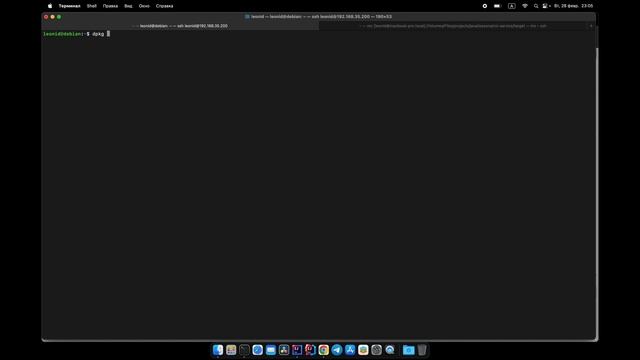Open the blue folder in the Dock
640x360 pixels.
[x=409, y=350]
